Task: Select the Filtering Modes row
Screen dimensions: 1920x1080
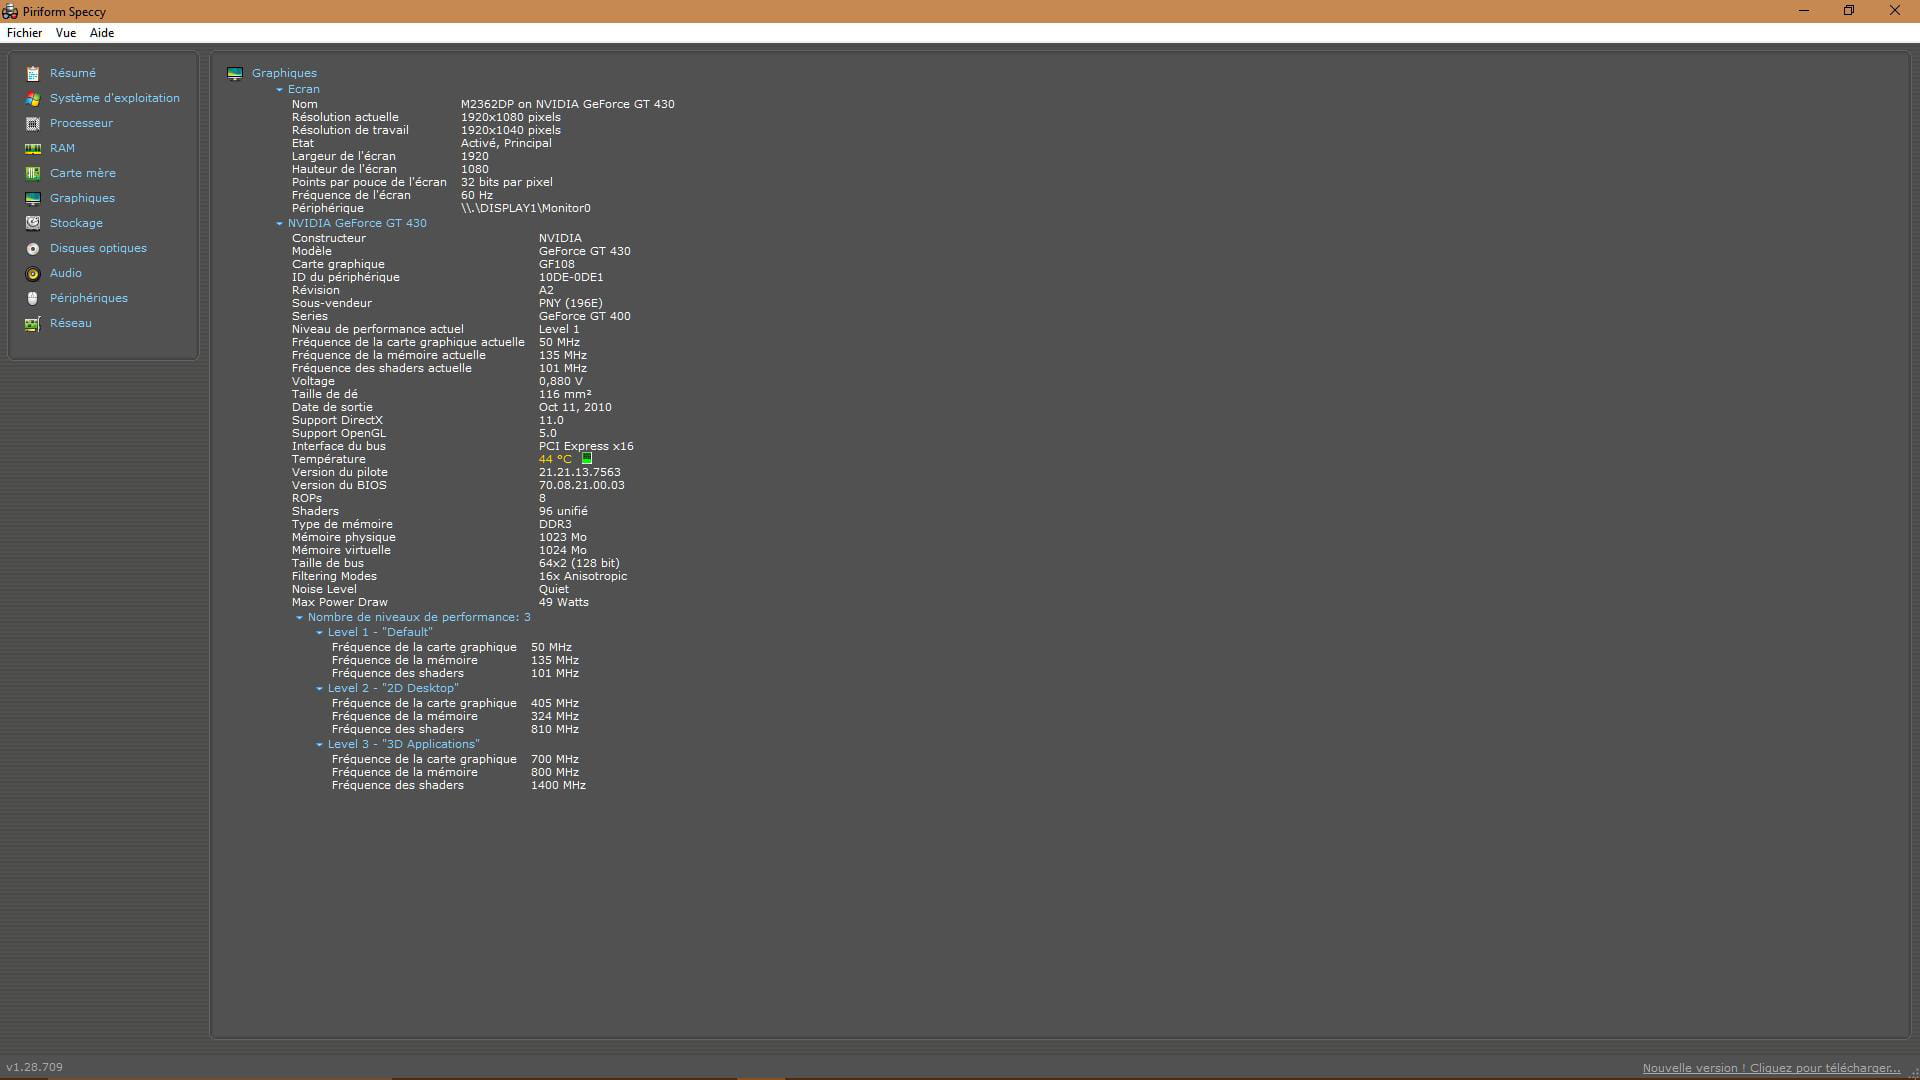Action: point(460,576)
